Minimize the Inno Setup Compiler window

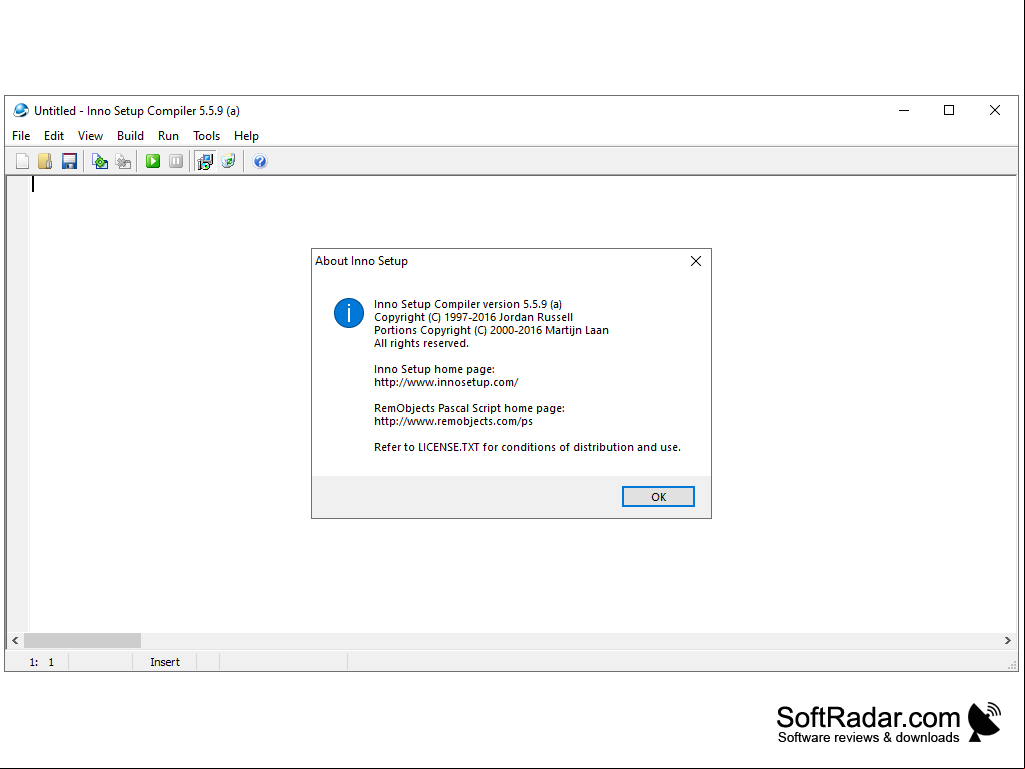pyautogui.click(x=904, y=111)
